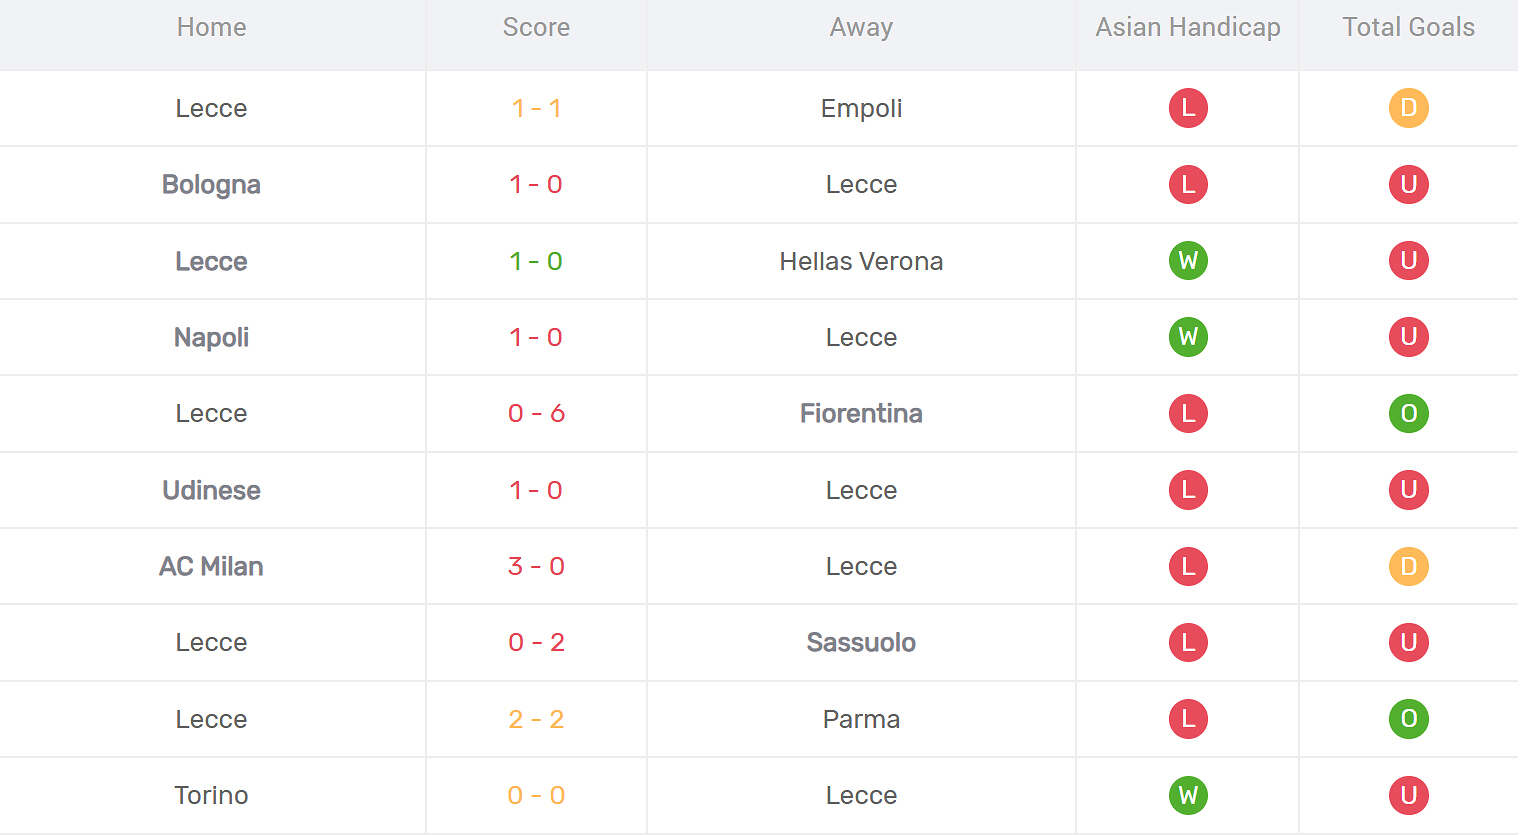The height and width of the screenshot is (835, 1521).
Task: Click the 0 - 6 score for Lecce vs Fiorentina
Action: click(x=536, y=413)
